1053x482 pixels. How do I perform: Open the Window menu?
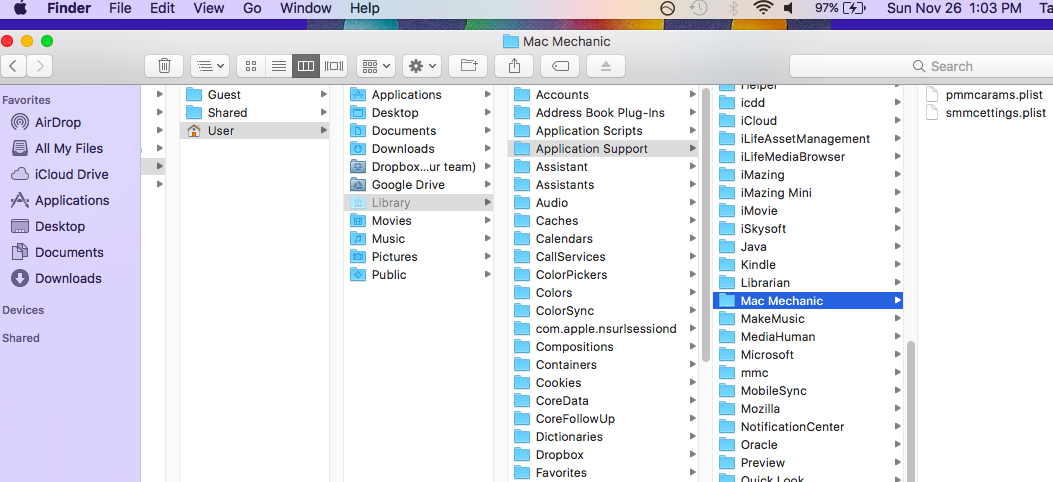click(306, 9)
